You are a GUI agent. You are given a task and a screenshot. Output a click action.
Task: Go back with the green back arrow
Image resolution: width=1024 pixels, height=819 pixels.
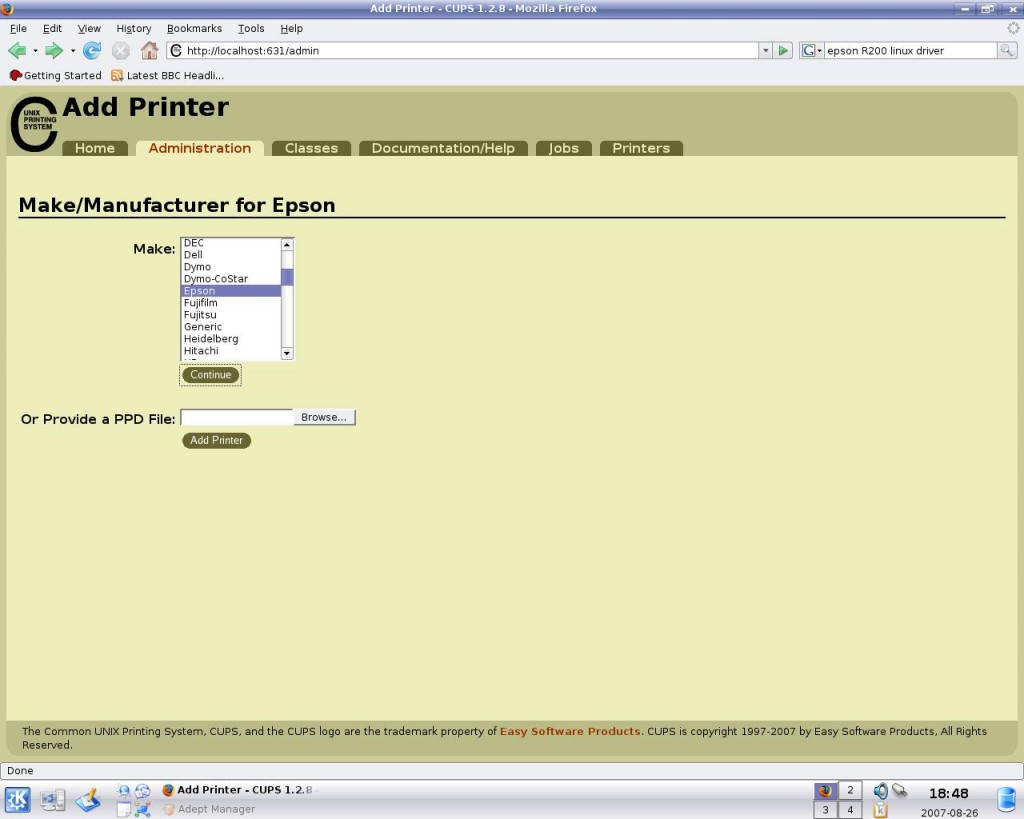(x=17, y=50)
